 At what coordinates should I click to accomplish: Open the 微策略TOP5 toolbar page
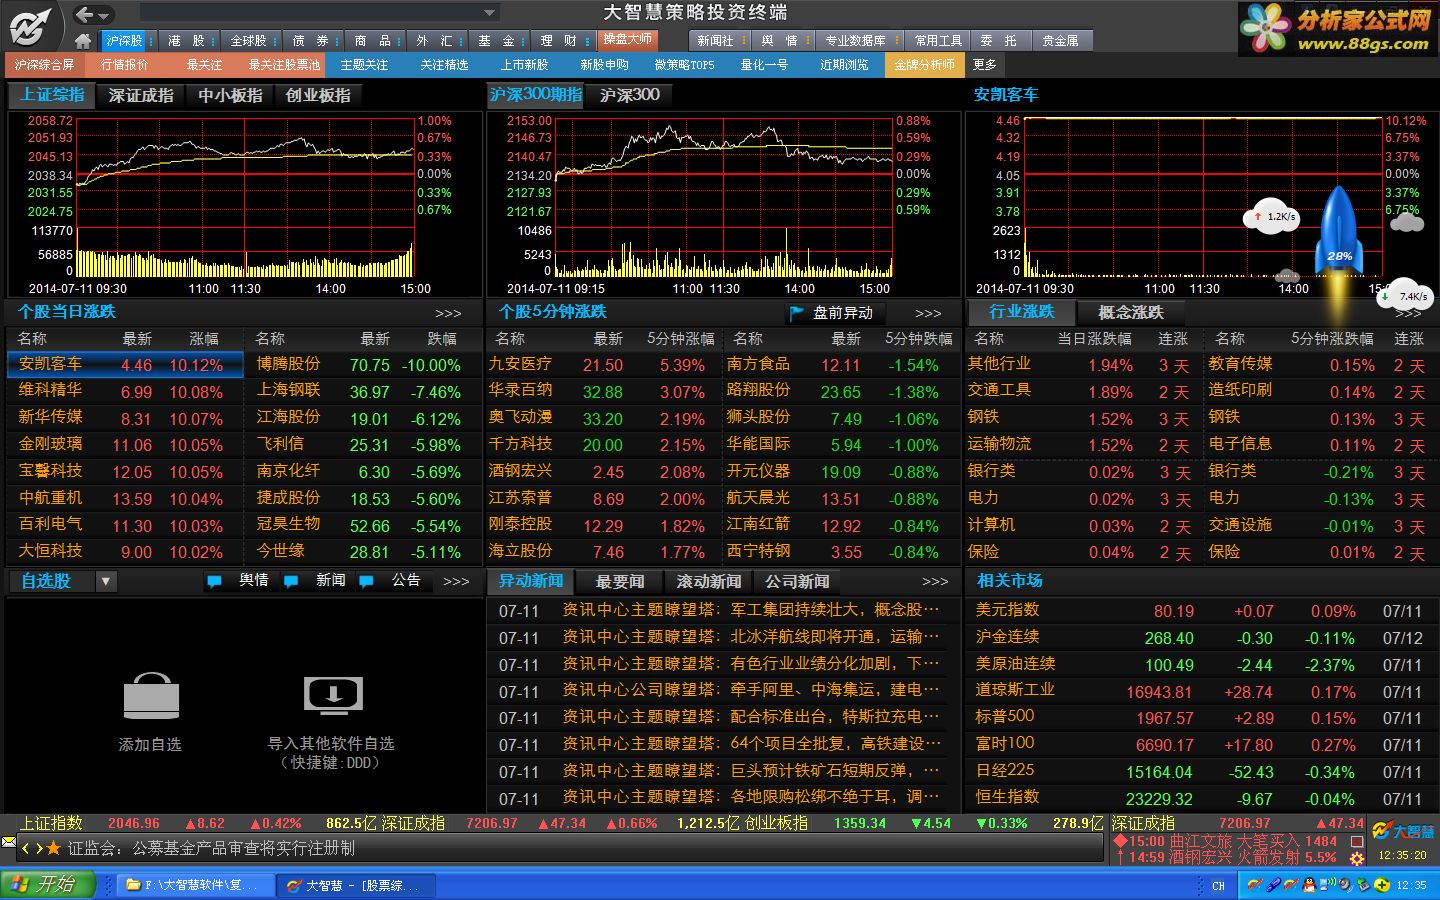tap(684, 65)
